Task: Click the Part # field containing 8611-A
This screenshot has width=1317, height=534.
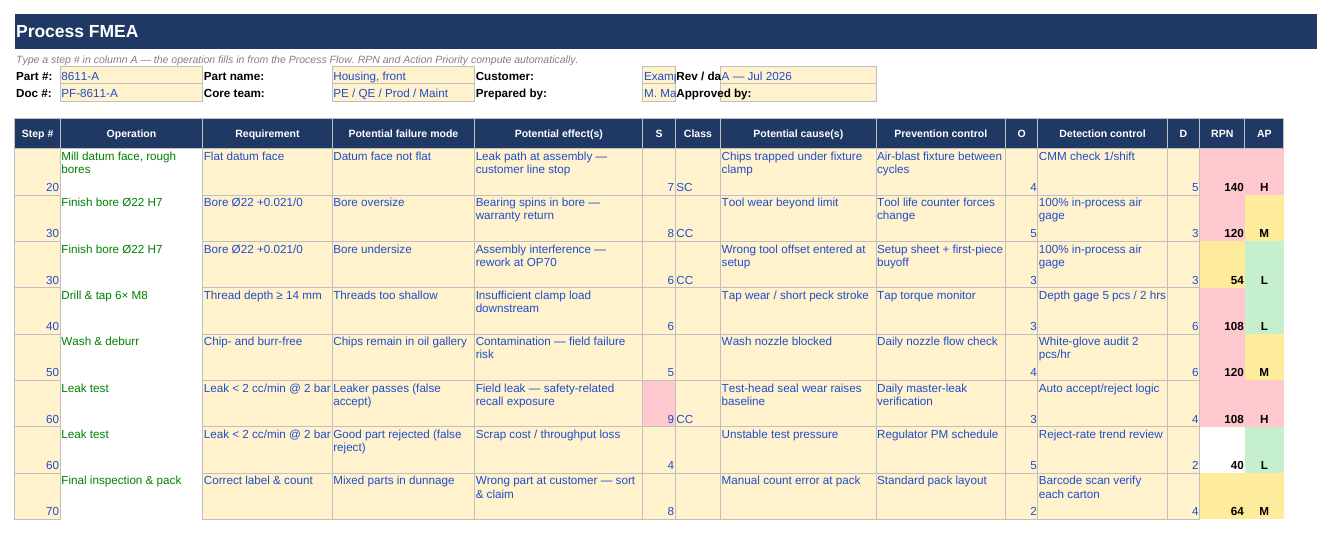Action: pos(131,76)
